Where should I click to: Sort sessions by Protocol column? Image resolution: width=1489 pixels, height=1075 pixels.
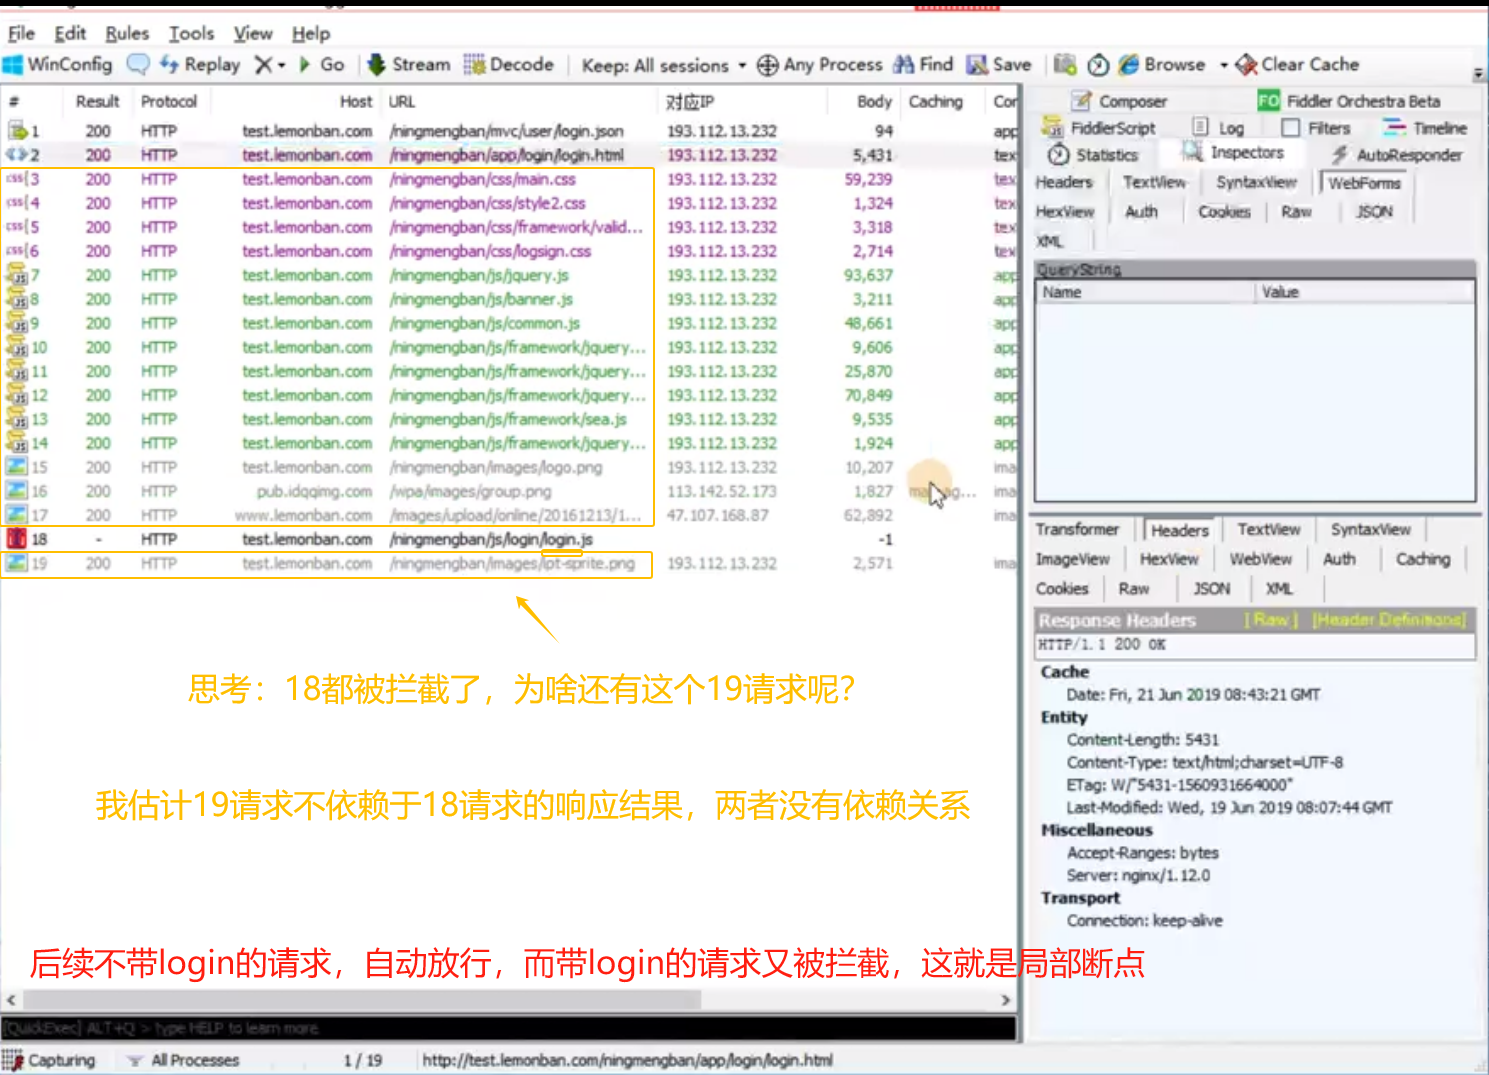(x=168, y=101)
